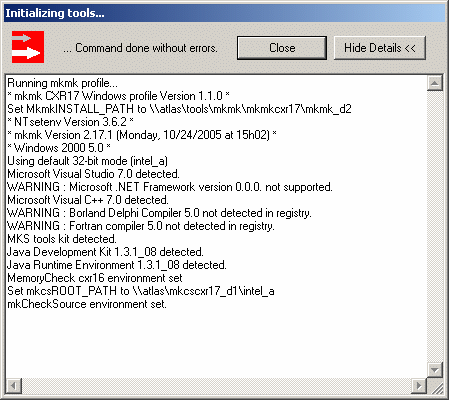
Task: Click the vertical scrollbar up arrow
Action: click(x=435, y=83)
